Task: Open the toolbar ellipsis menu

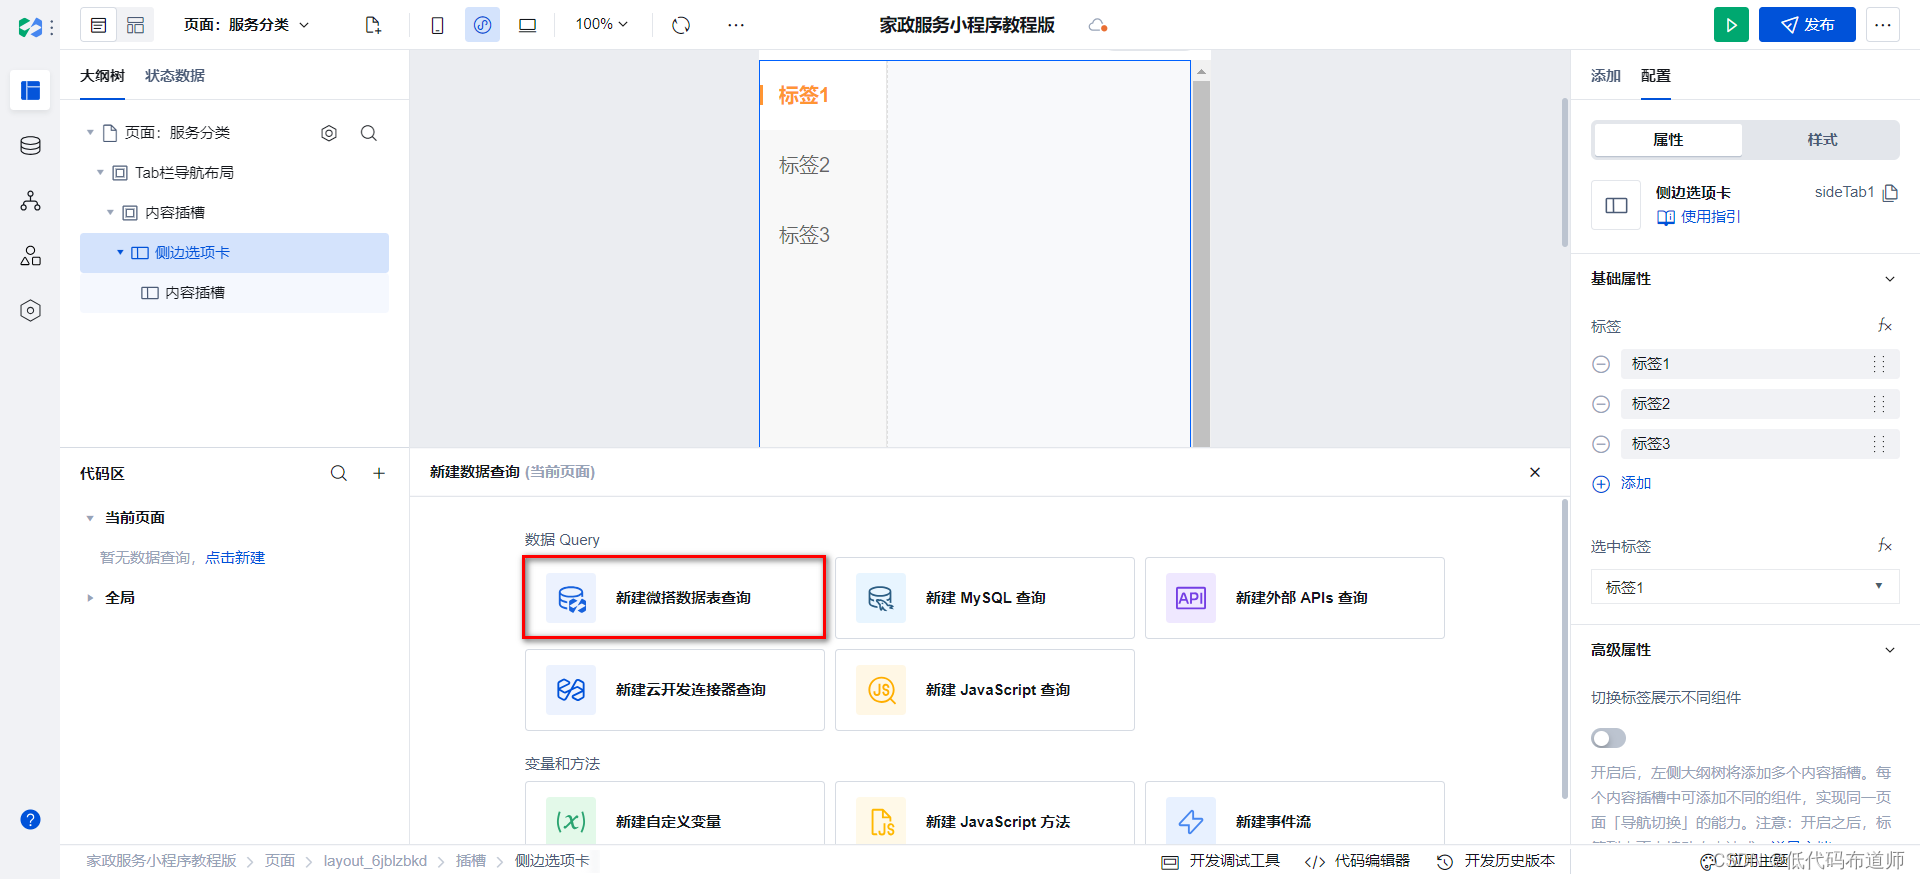Action: click(x=736, y=25)
